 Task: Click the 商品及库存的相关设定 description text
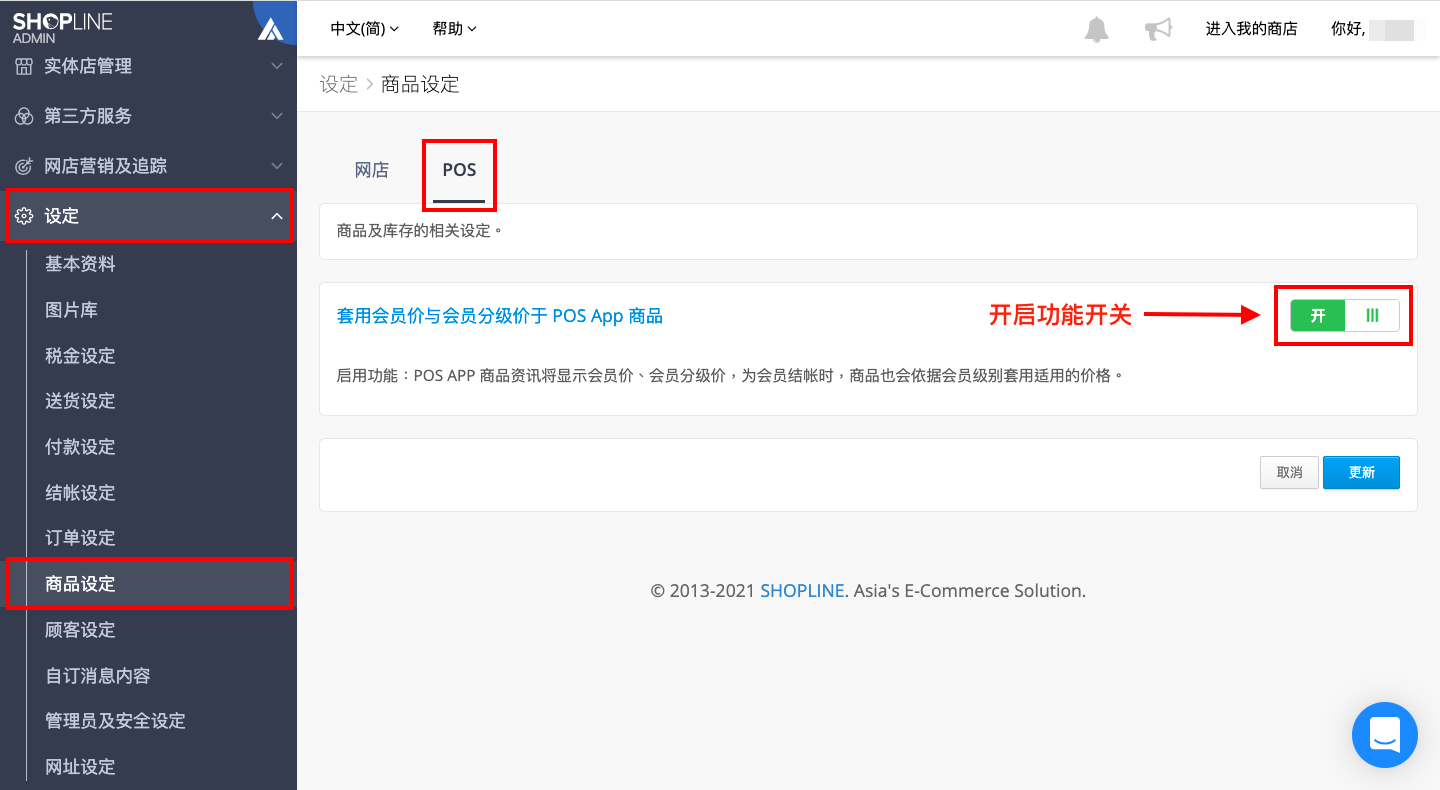pyautogui.click(x=419, y=231)
